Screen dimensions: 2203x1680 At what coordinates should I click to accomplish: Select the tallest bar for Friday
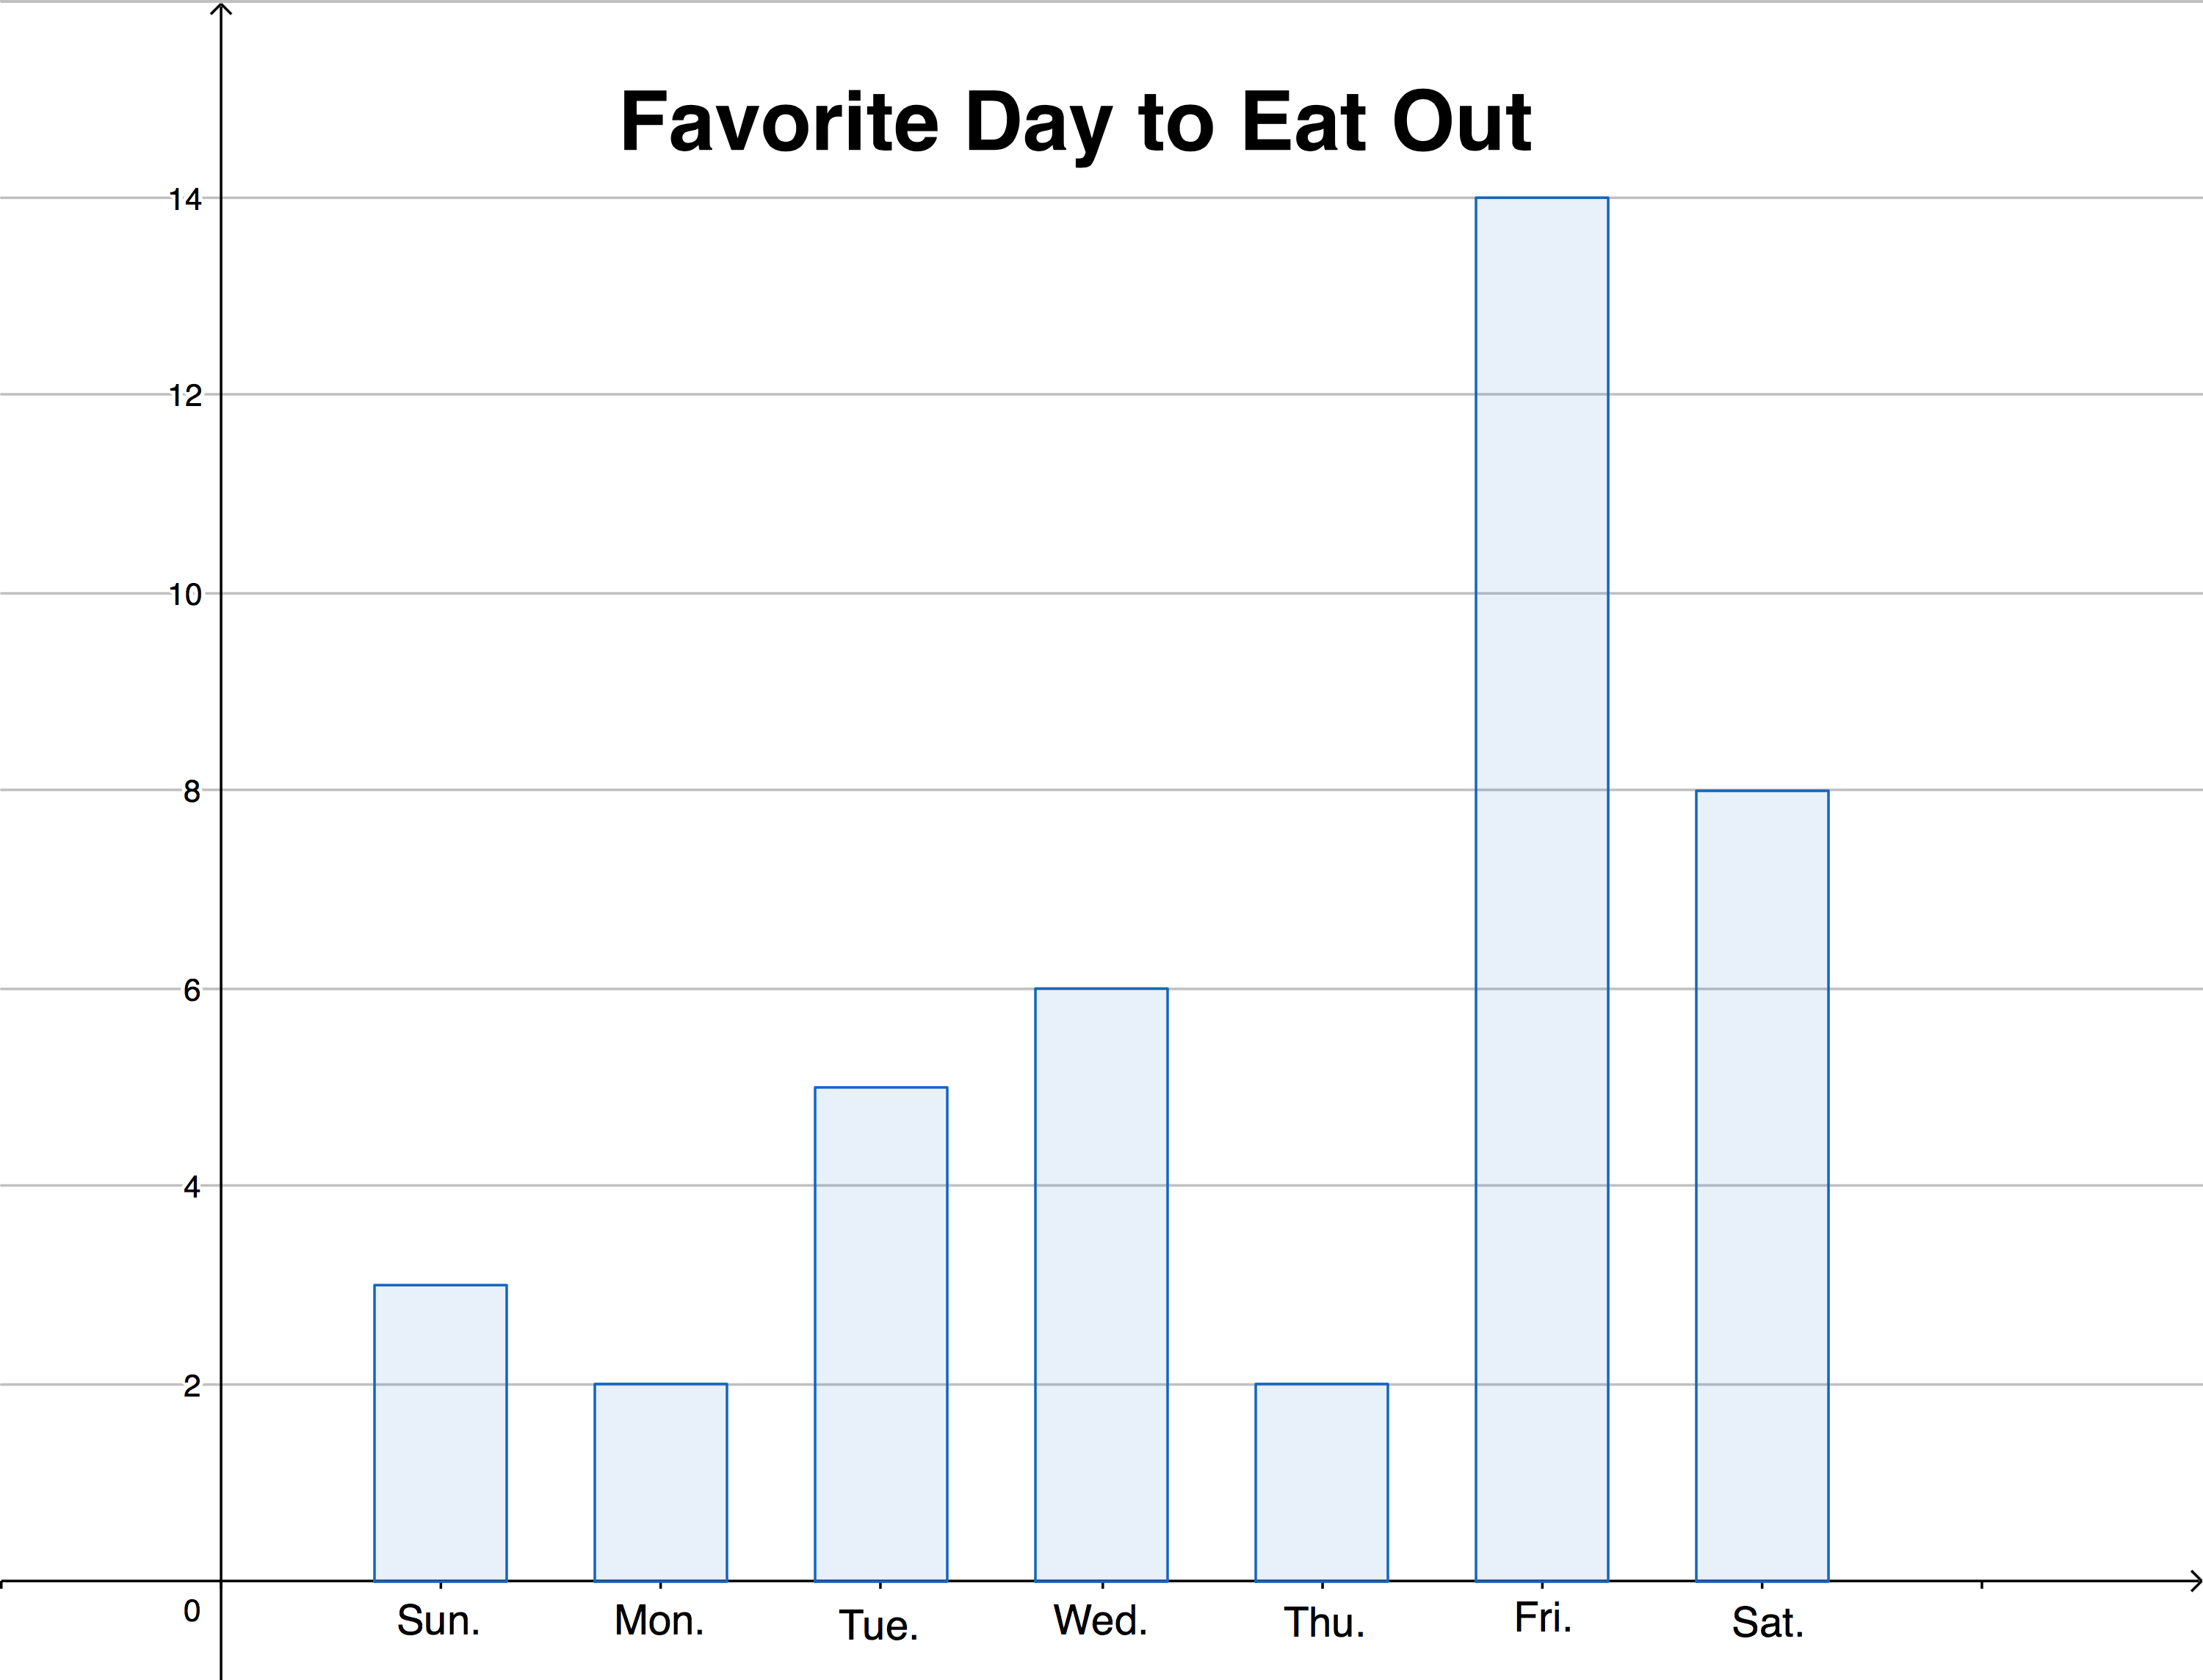coord(1541,889)
